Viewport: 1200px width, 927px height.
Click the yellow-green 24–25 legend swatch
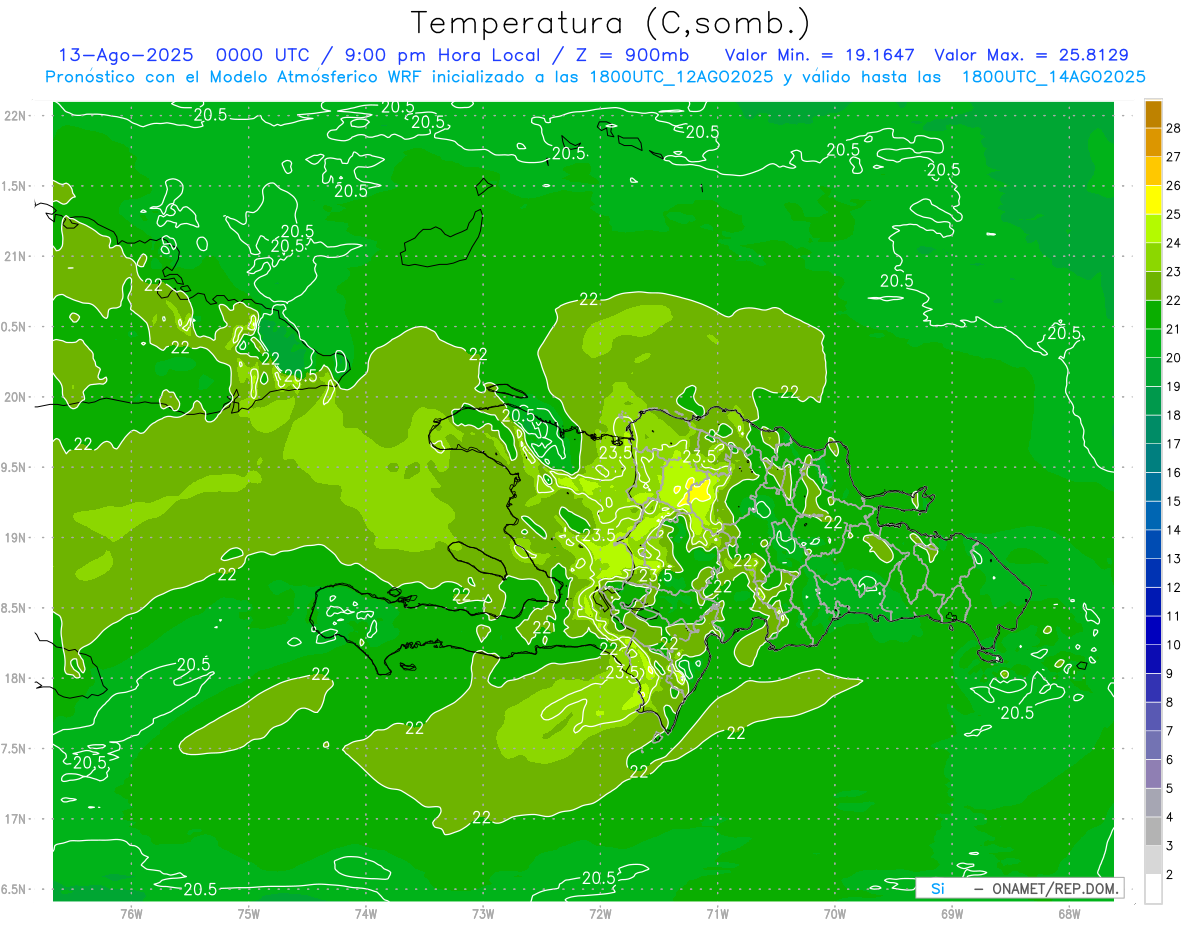[1153, 229]
